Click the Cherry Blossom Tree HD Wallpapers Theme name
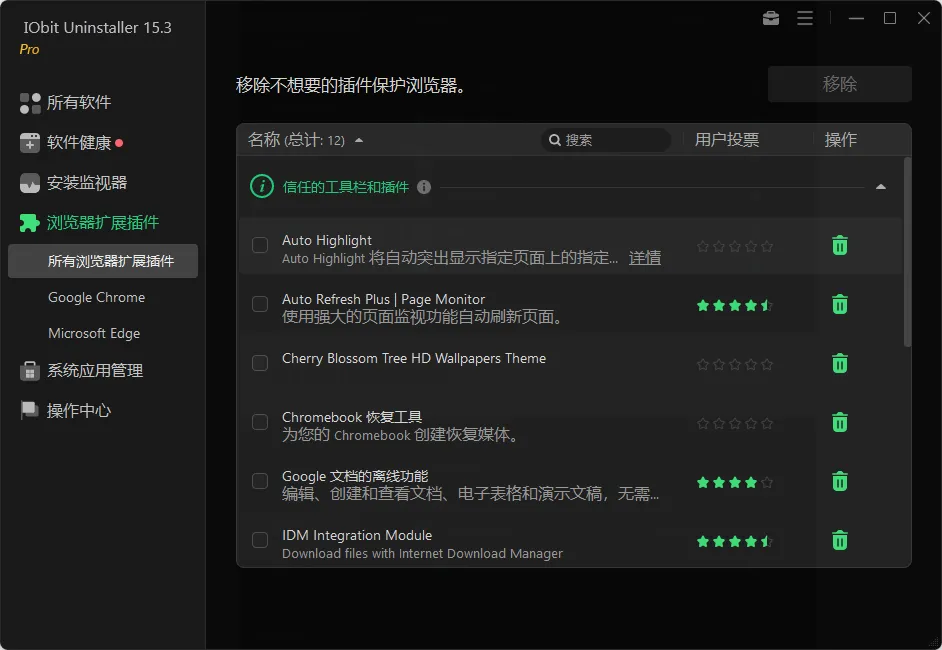 pyautogui.click(x=414, y=359)
